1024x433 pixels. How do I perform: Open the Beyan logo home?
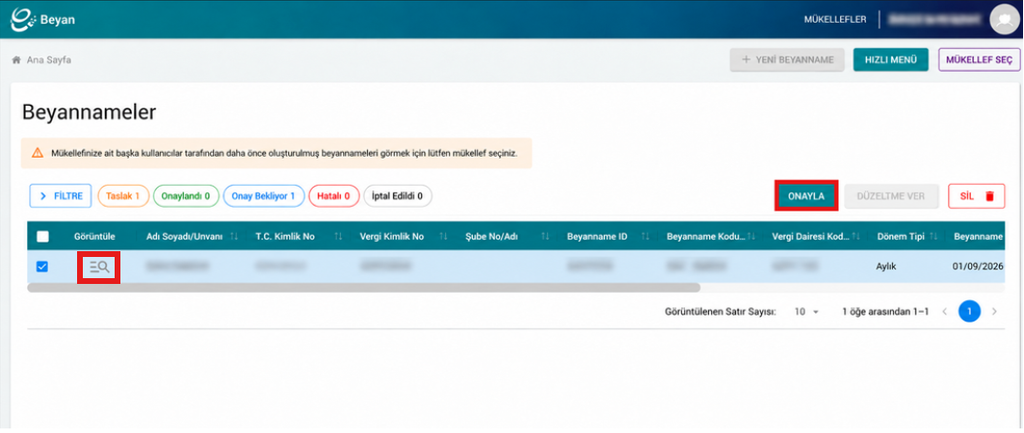point(43,20)
